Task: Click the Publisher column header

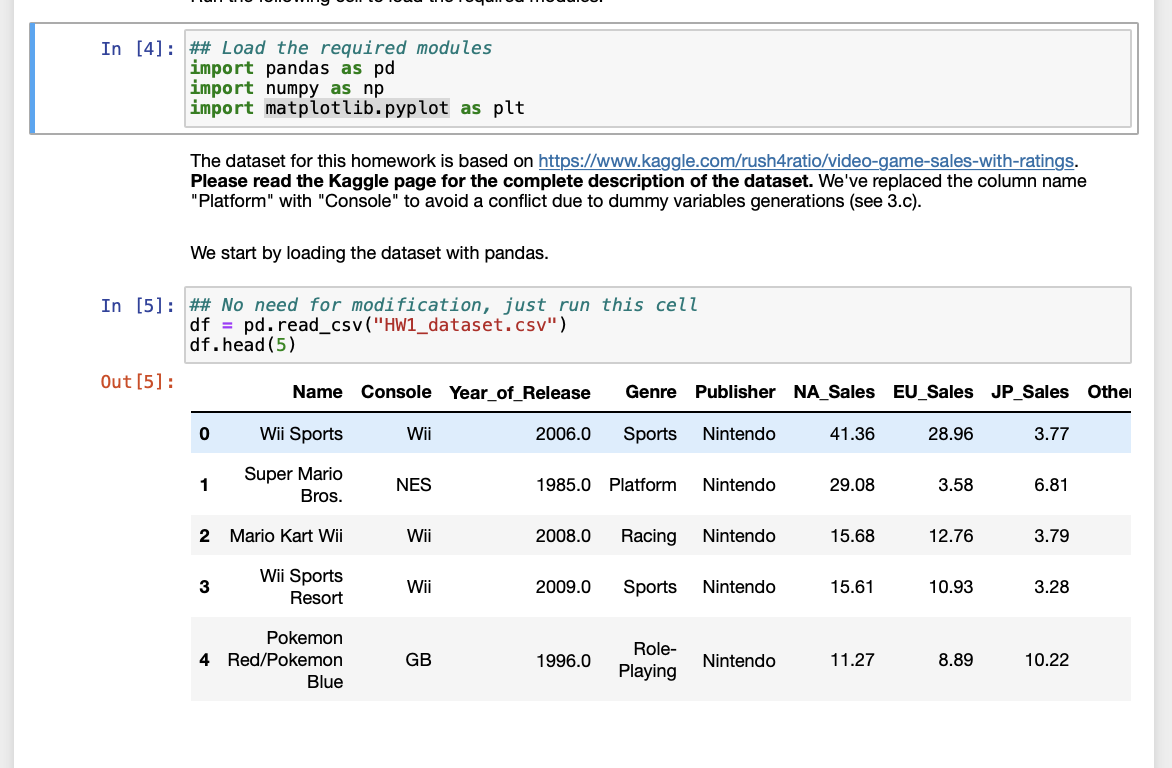Action: click(x=735, y=392)
